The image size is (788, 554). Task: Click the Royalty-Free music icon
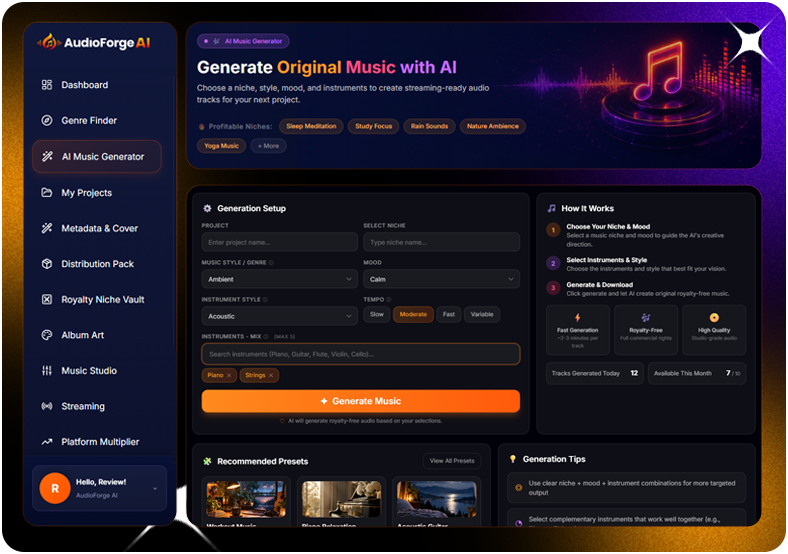pos(646,317)
